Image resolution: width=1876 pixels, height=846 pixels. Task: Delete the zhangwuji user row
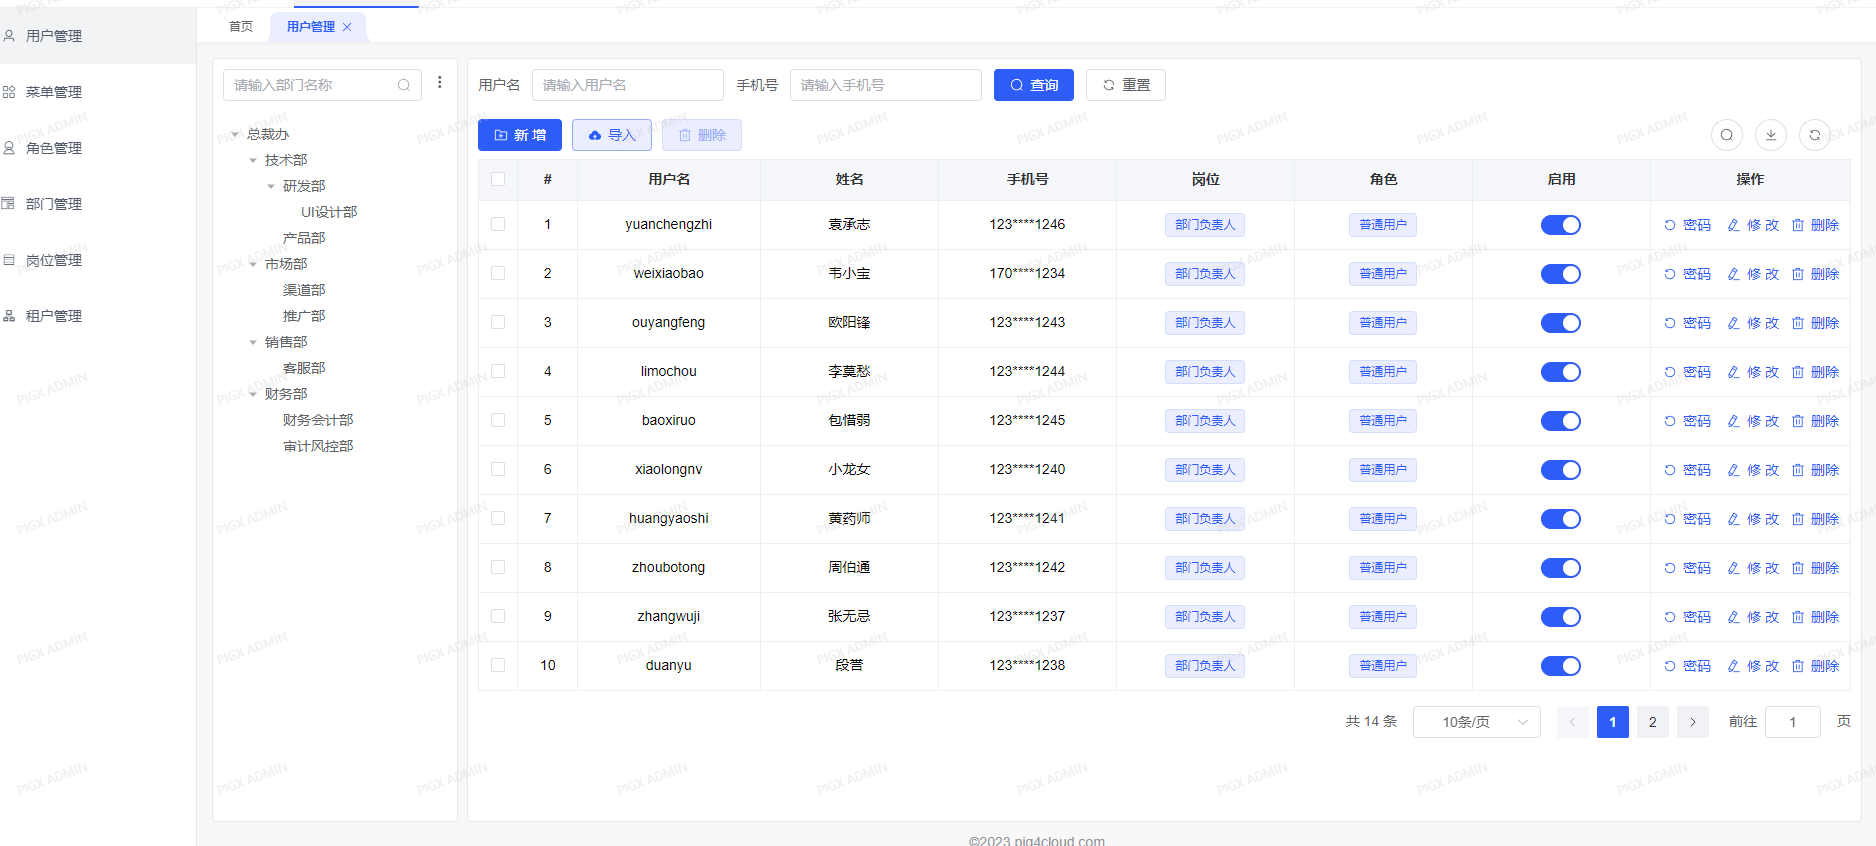(1815, 617)
